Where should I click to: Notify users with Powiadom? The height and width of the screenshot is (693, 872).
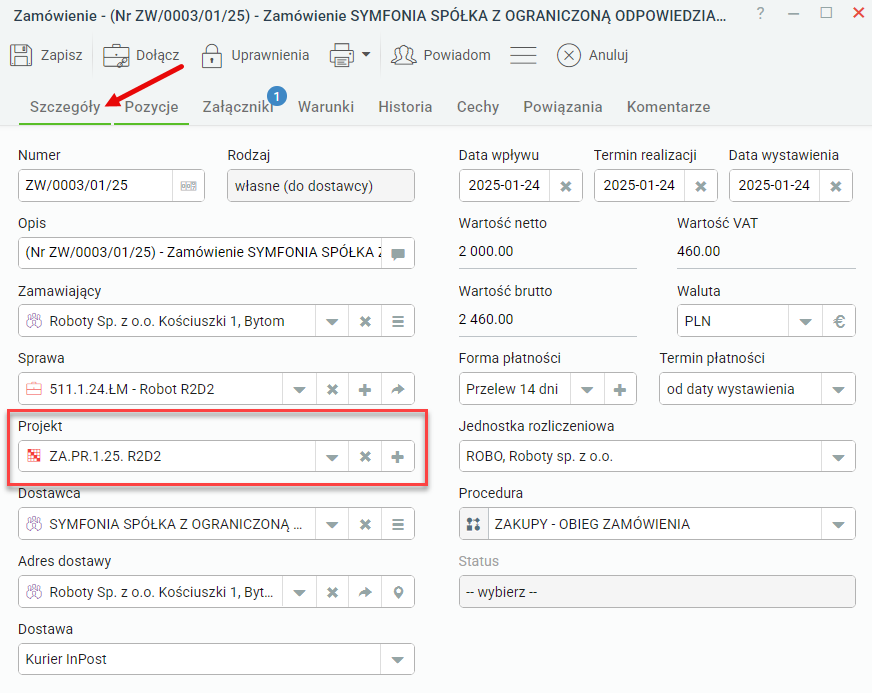(x=441, y=55)
